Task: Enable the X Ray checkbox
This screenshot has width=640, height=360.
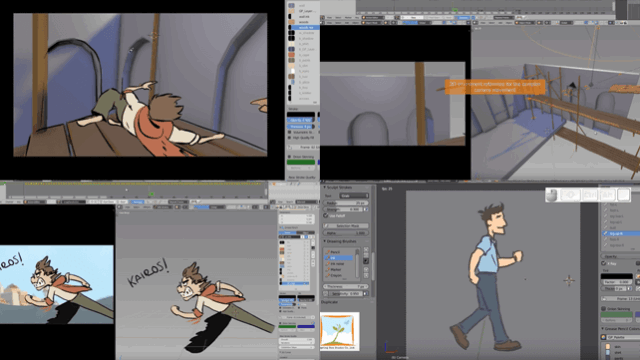Action: pos(604,263)
